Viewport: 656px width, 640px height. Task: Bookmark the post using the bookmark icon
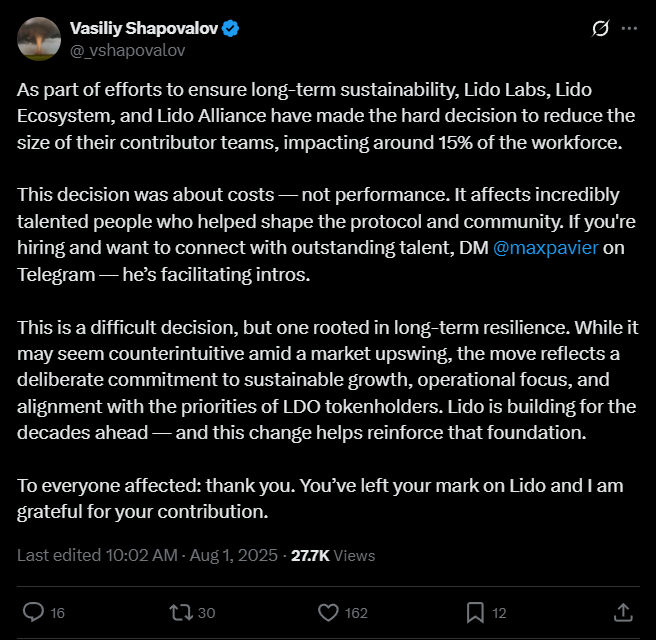[x=475, y=612]
